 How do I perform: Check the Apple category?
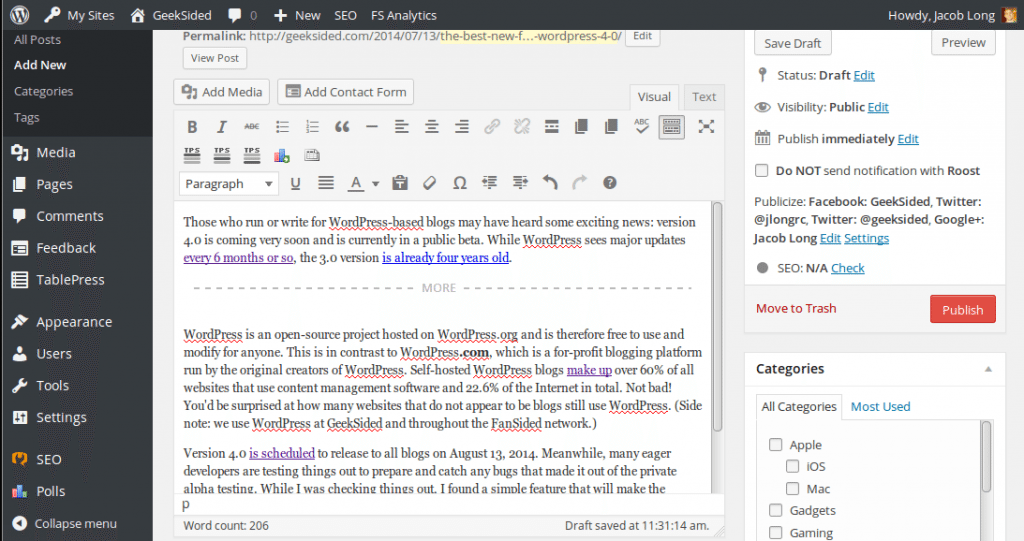775,444
